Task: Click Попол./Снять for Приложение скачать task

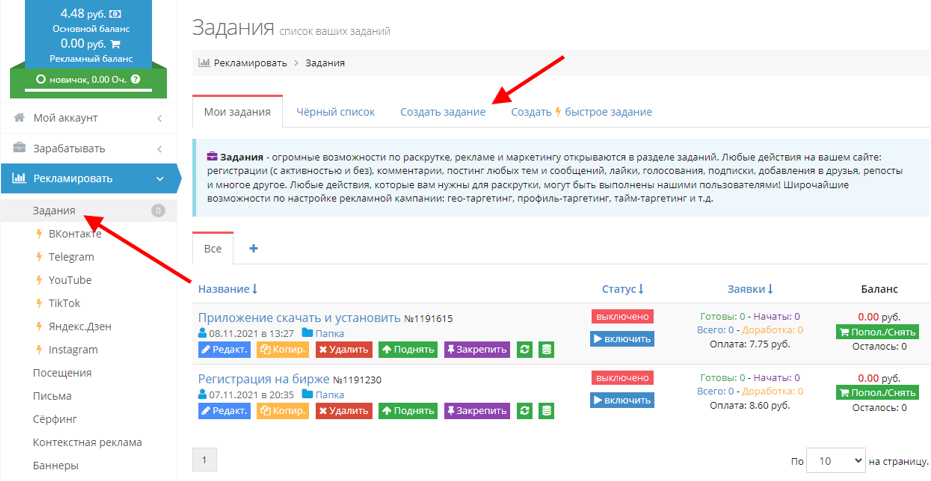Action: coord(877,332)
